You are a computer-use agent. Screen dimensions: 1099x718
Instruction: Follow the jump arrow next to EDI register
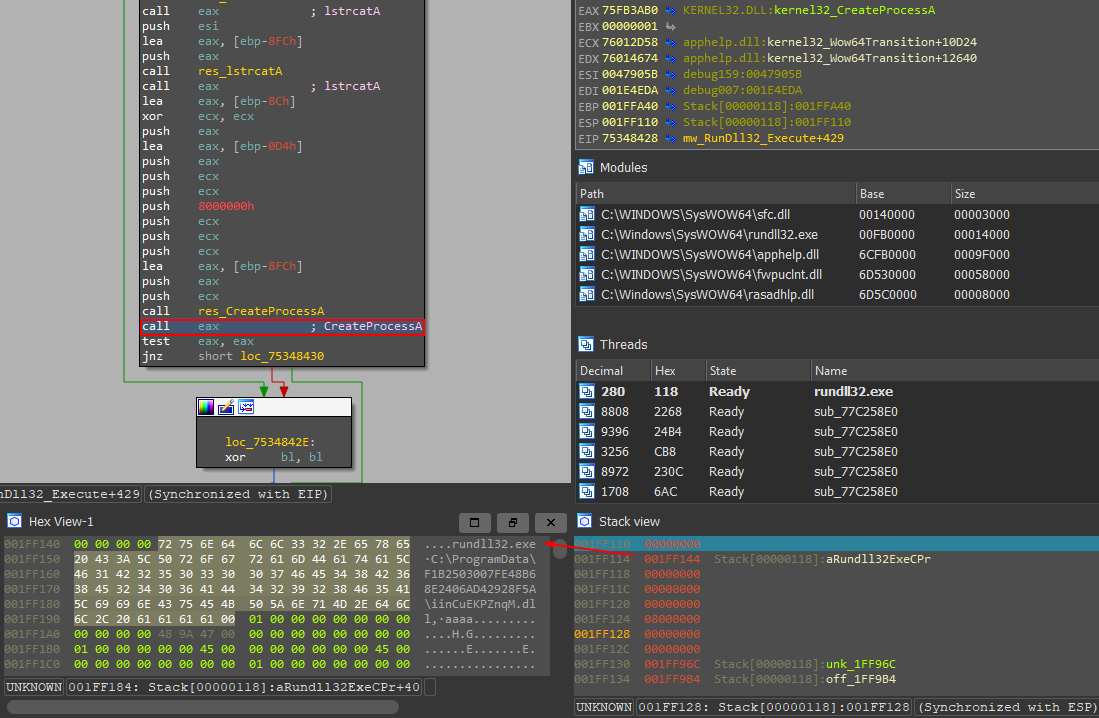tap(671, 90)
